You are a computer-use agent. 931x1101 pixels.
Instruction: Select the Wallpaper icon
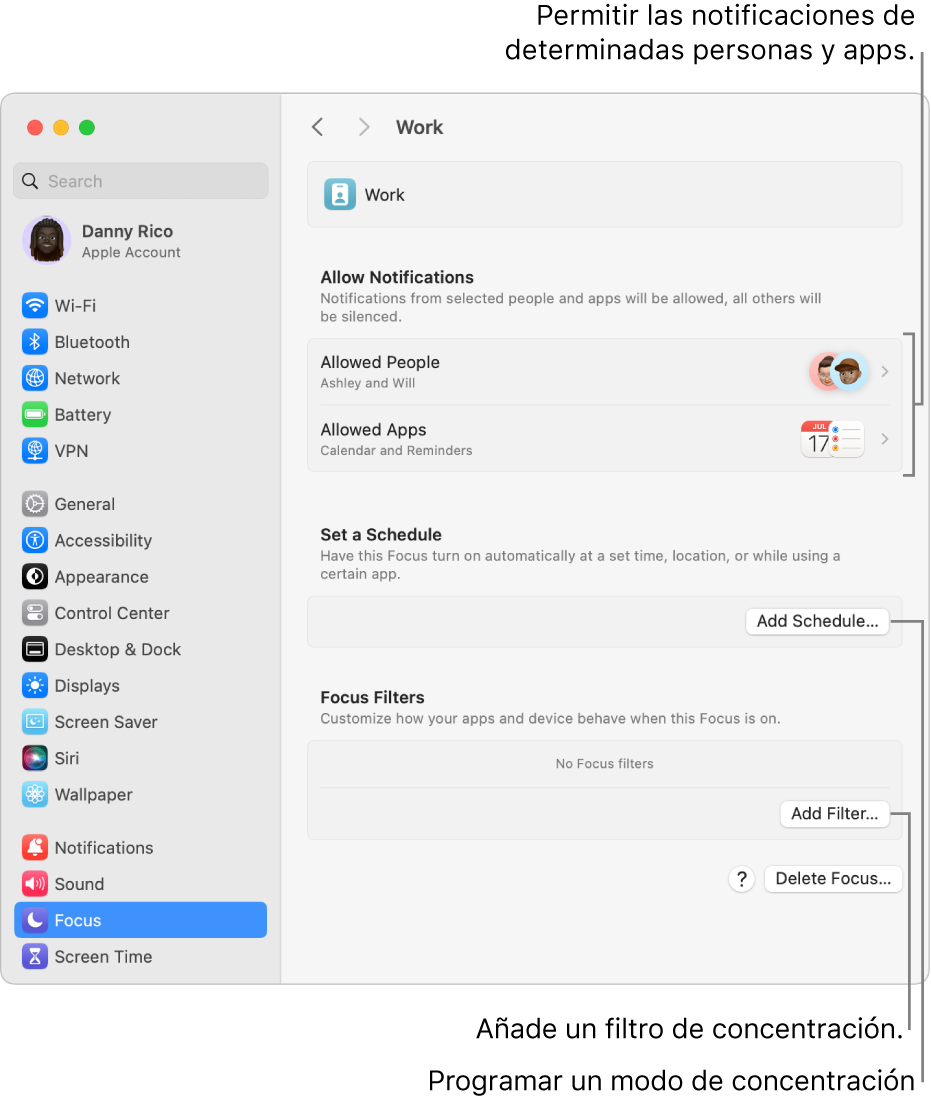click(x=34, y=794)
